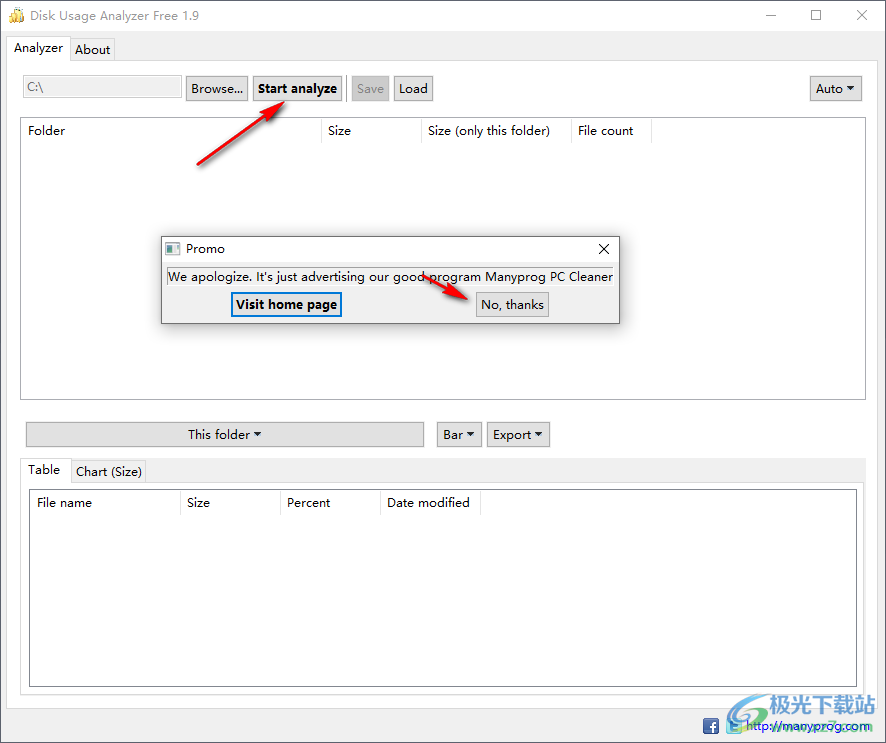The width and height of the screenshot is (886, 743).
Task: Click Visit home page button
Action: pos(286,305)
